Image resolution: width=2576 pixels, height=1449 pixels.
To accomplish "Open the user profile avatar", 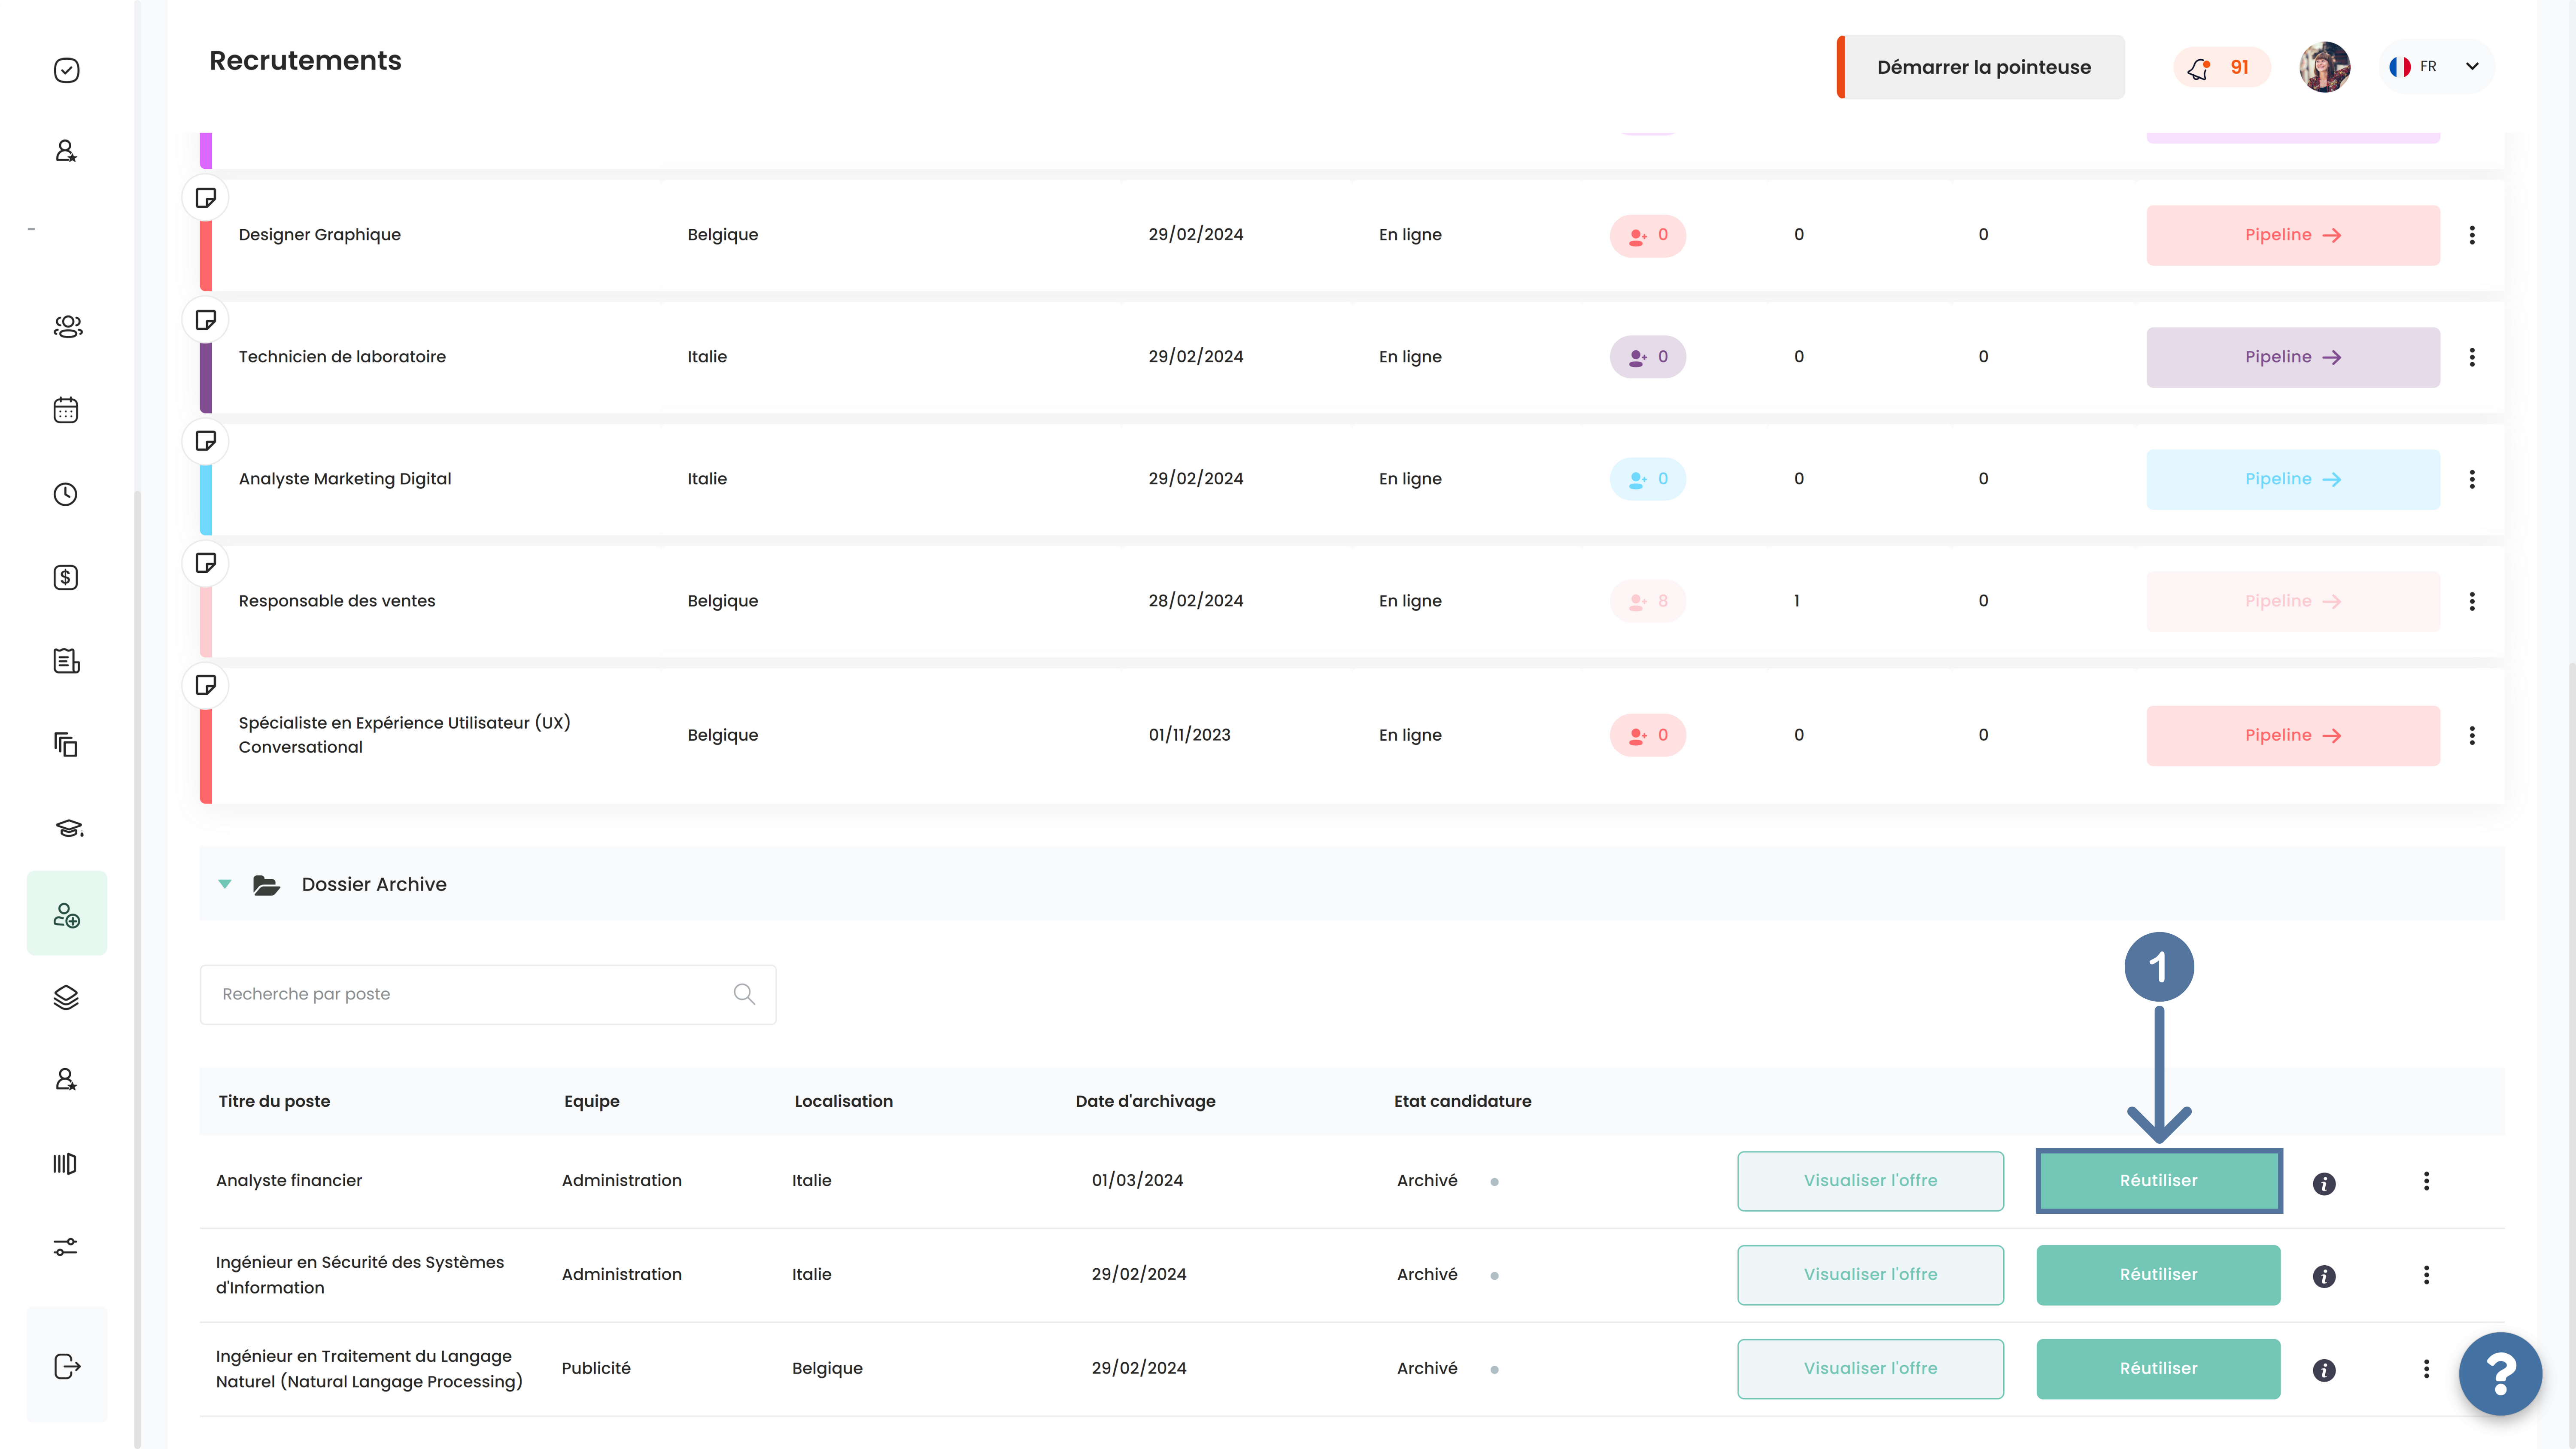I will point(2324,67).
